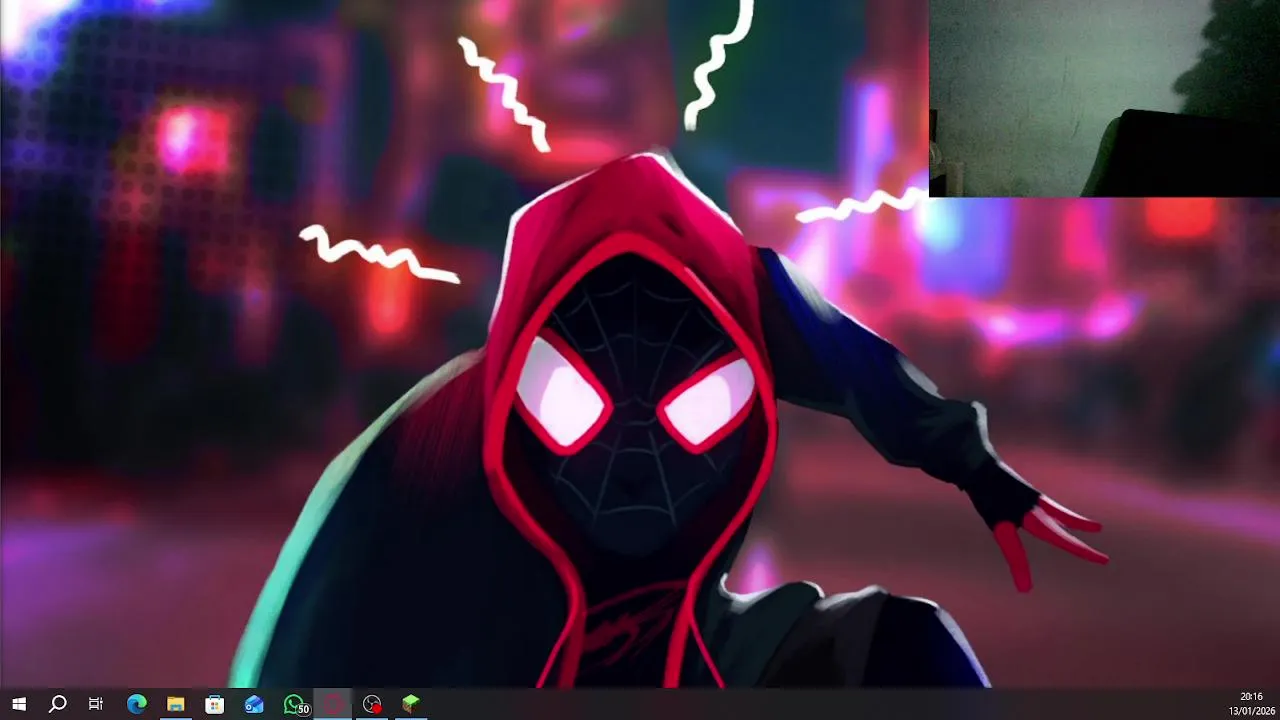Switch to OBS Studio in the taskbar
Image resolution: width=1280 pixels, height=720 pixels.
point(372,704)
